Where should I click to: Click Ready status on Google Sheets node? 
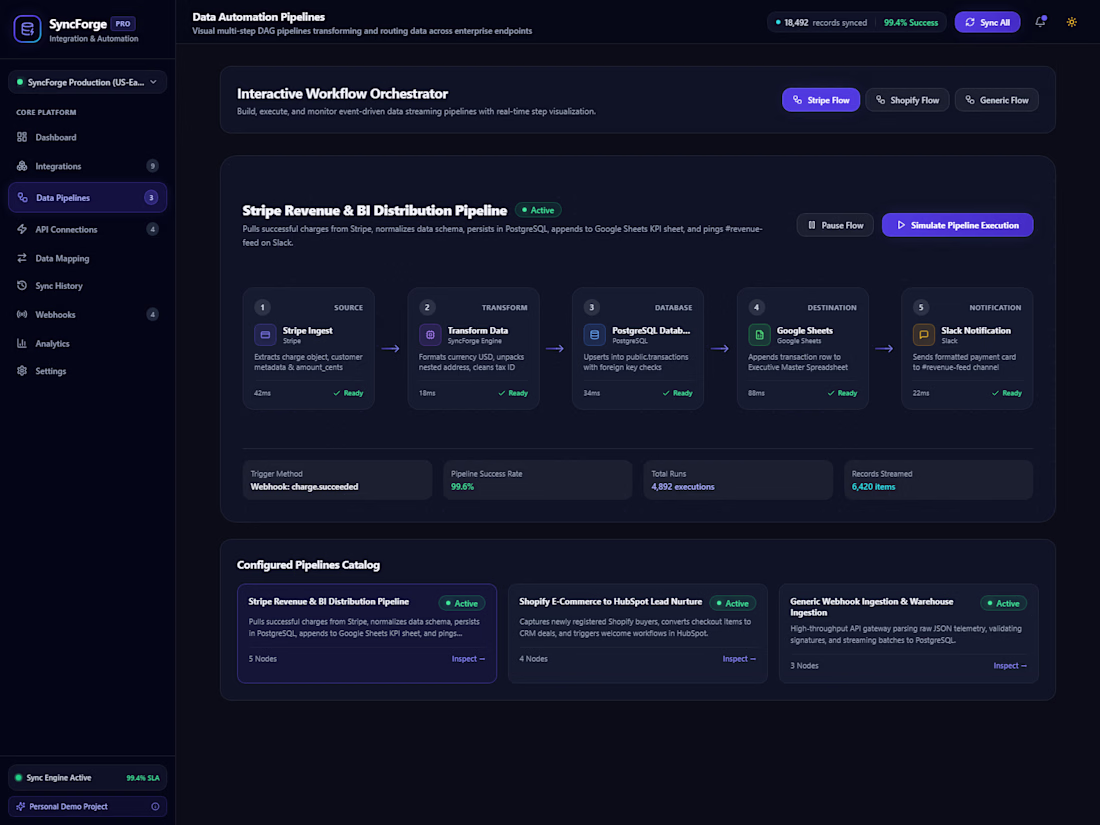pos(842,394)
